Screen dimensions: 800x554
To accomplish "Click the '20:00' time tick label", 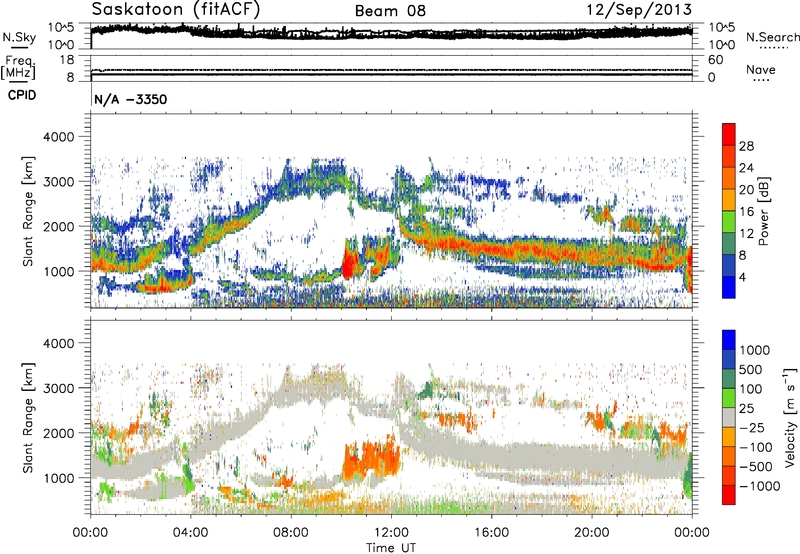I will point(591,533).
